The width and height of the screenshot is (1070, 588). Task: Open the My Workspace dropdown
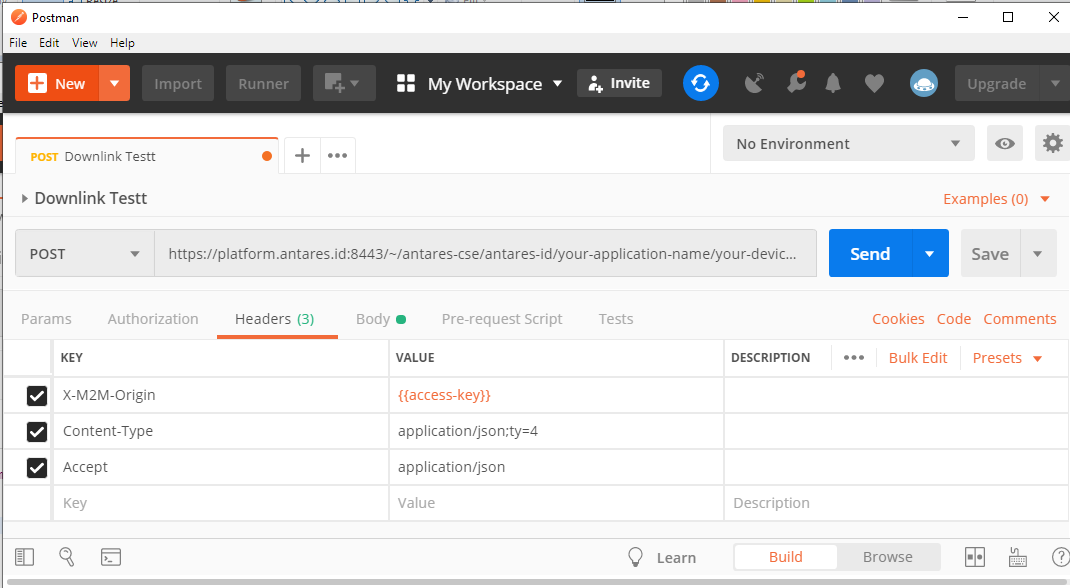point(480,84)
